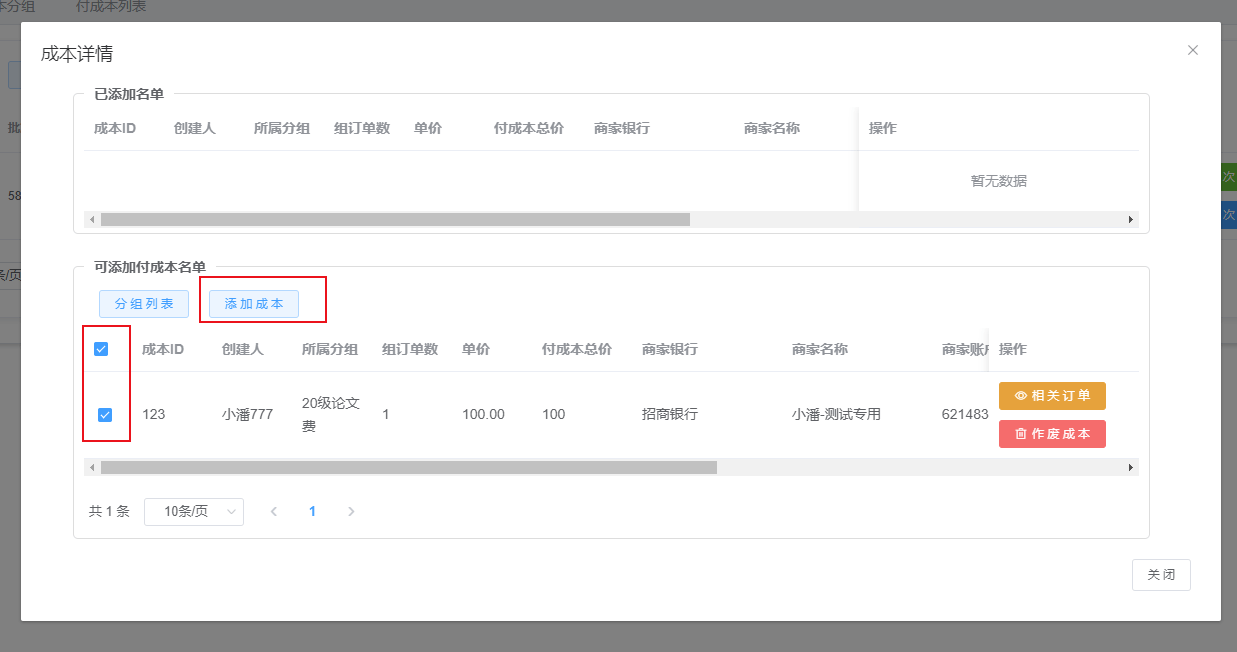The height and width of the screenshot is (652, 1237).
Task: Go to the previous page arrow
Action: tap(274, 511)
